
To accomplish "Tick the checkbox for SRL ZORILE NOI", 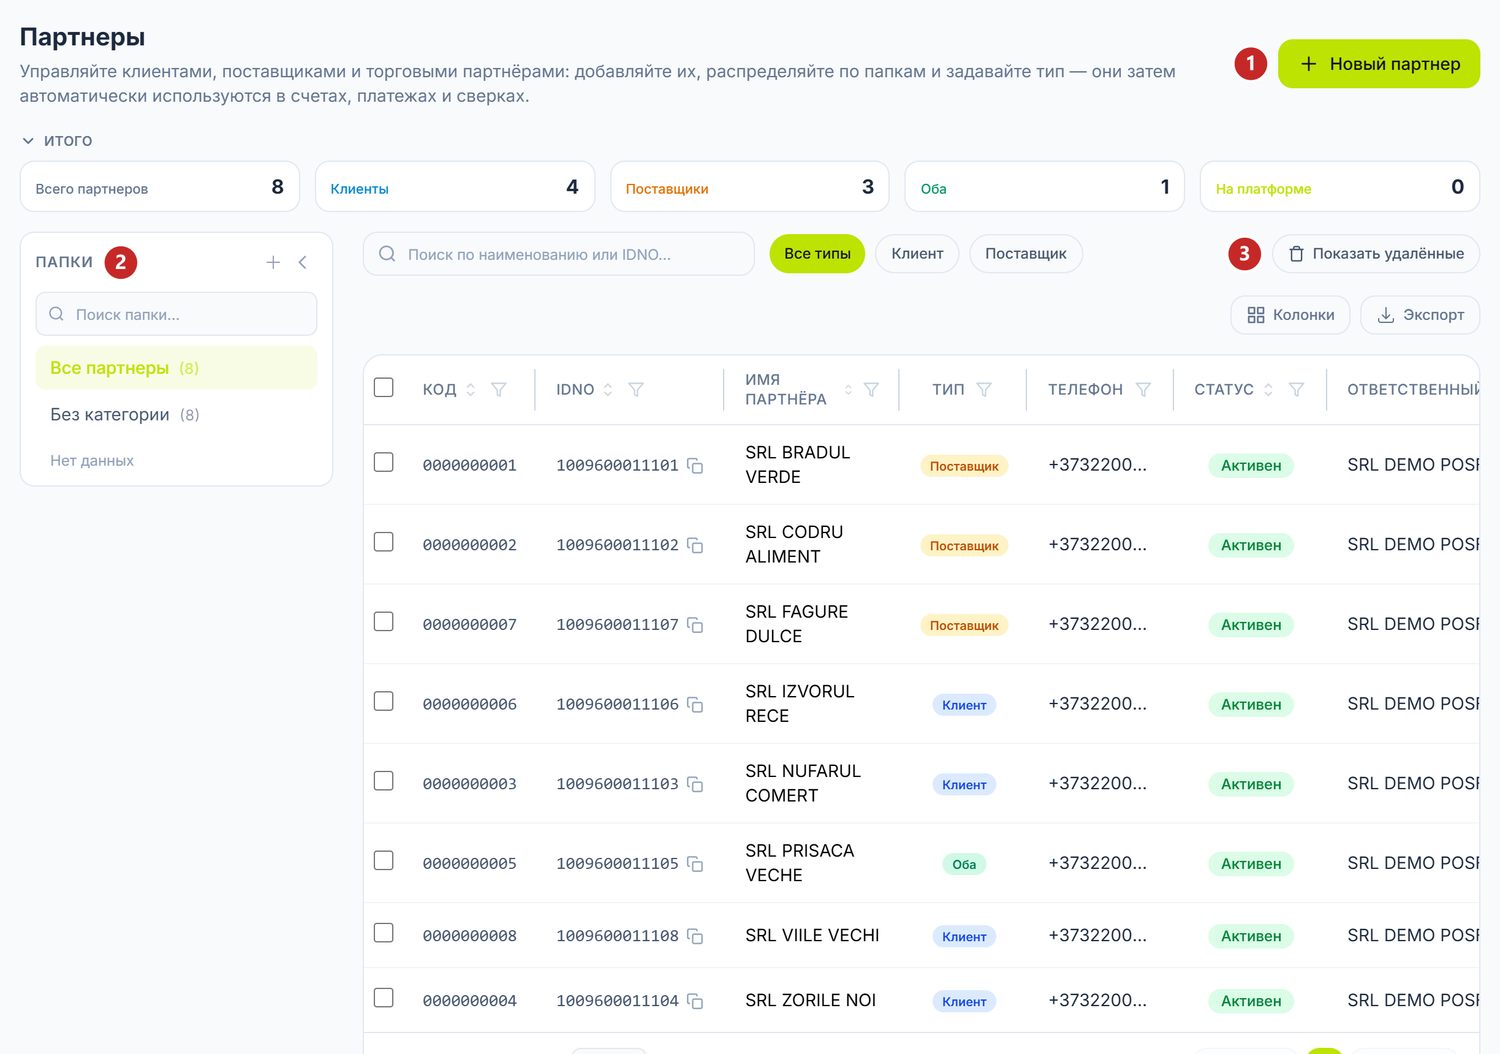I will (x=384, y=998).
